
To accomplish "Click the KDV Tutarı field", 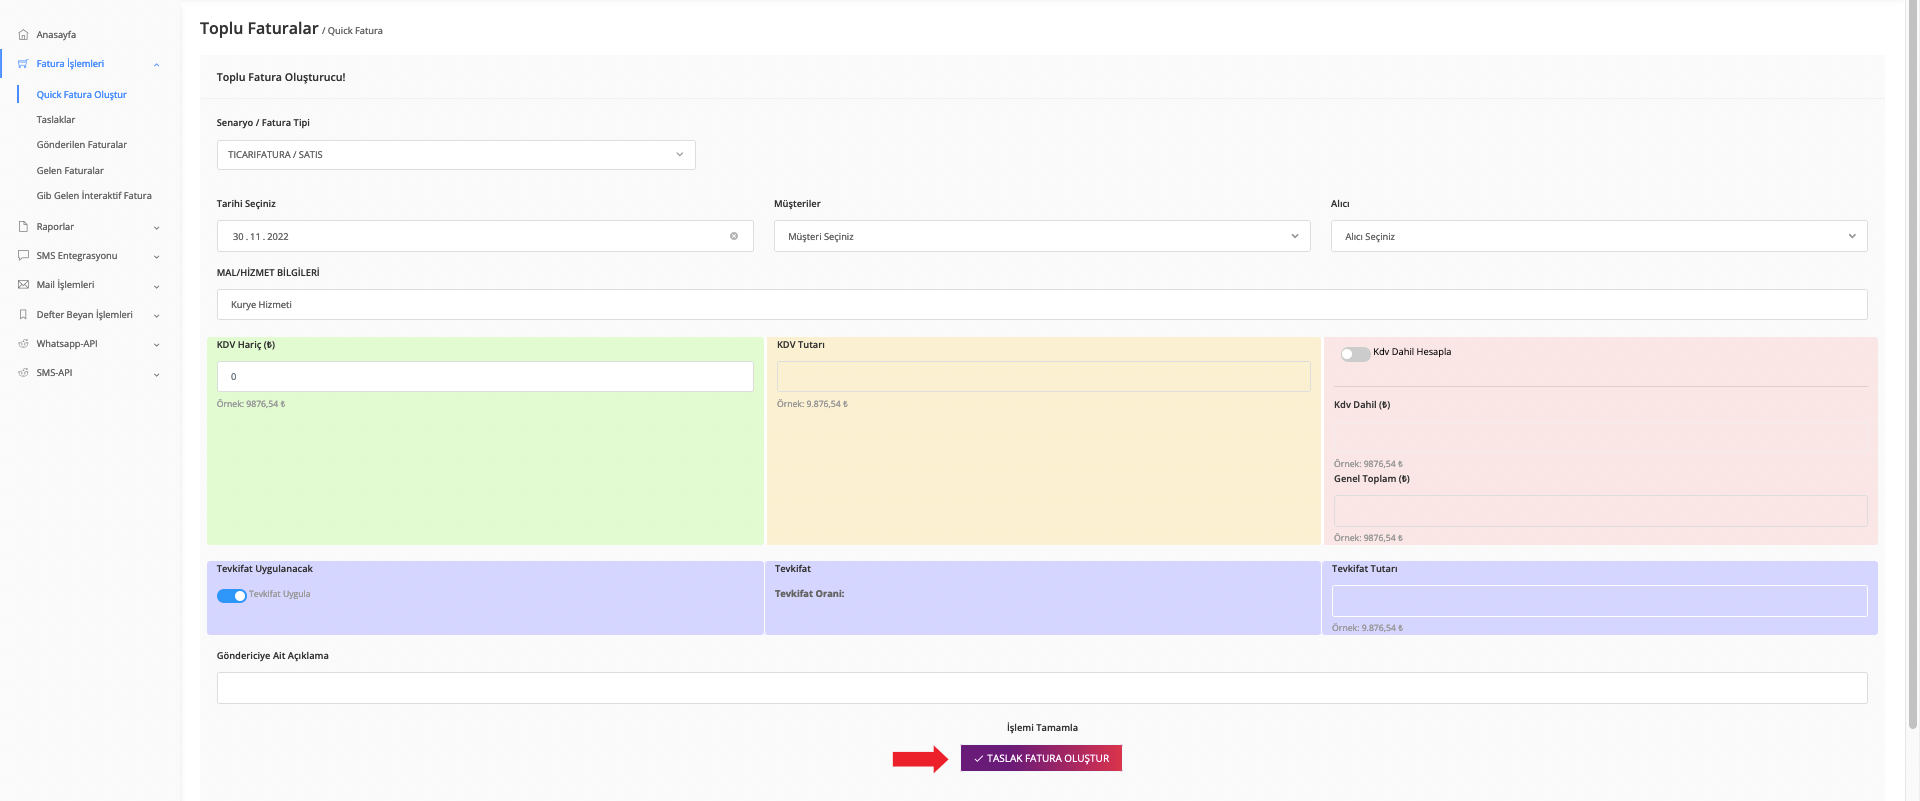I will (1043, 377).
